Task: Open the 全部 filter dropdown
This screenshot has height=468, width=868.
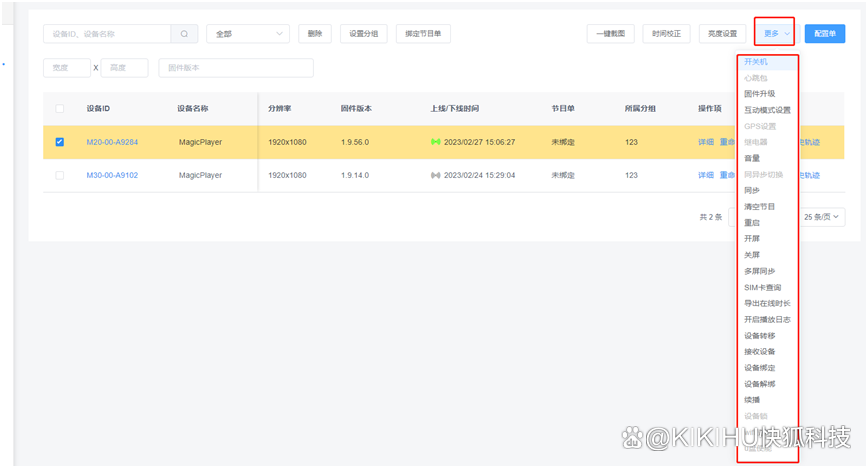Action: [247, 33]
